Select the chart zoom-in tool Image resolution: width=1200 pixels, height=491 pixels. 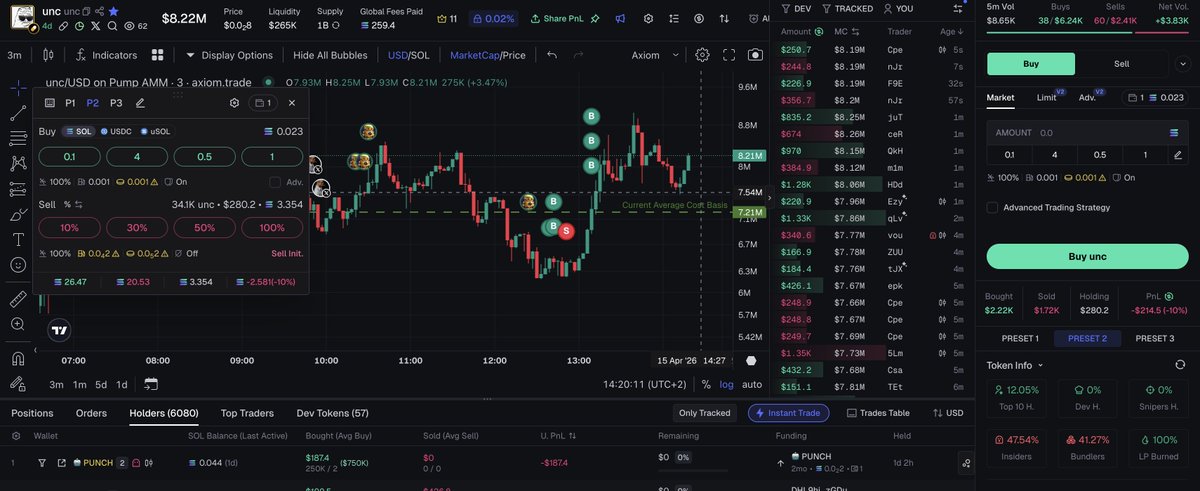pyautogui.click(x=17, y=324)
